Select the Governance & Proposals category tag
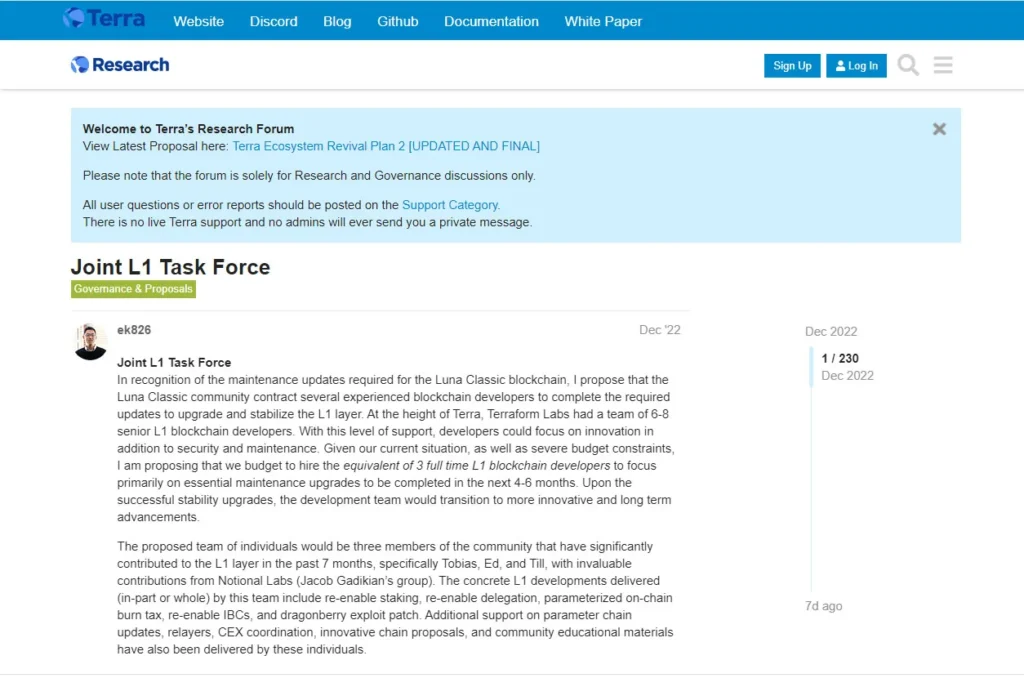This screenshot has width=1024, height=678. (x=133, y=289)
